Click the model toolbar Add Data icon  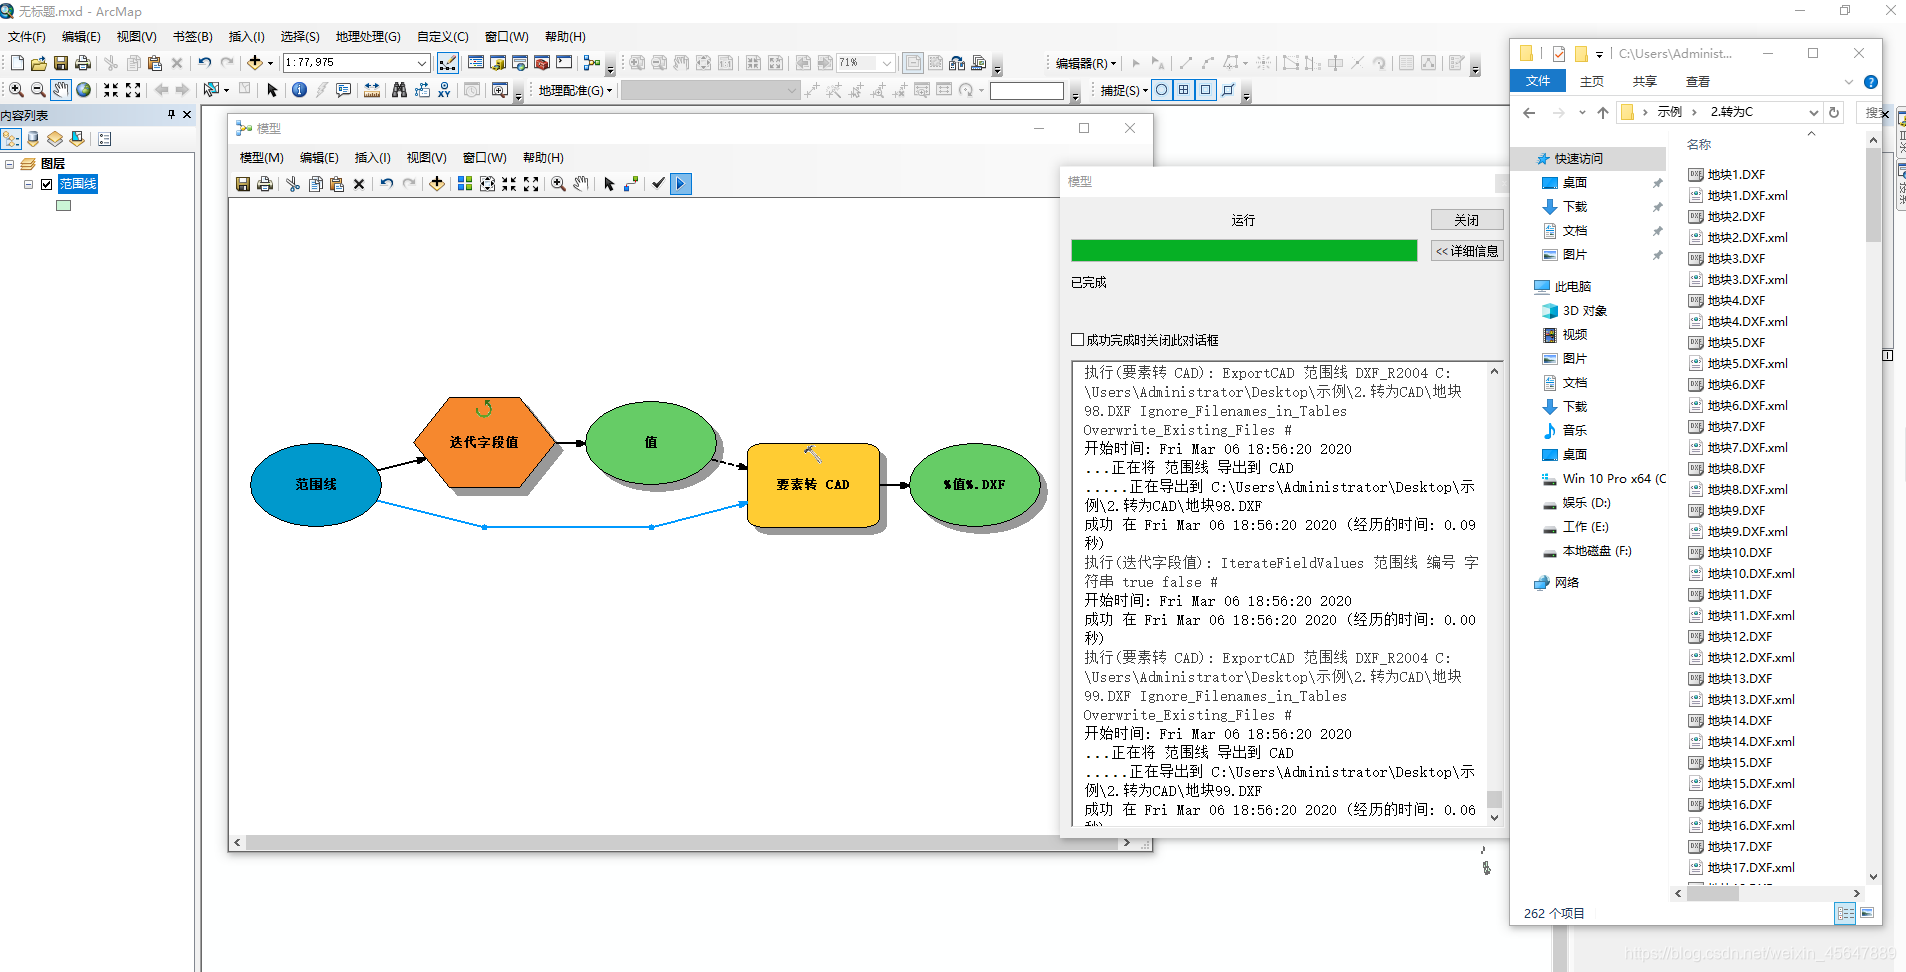click(437, 184)
